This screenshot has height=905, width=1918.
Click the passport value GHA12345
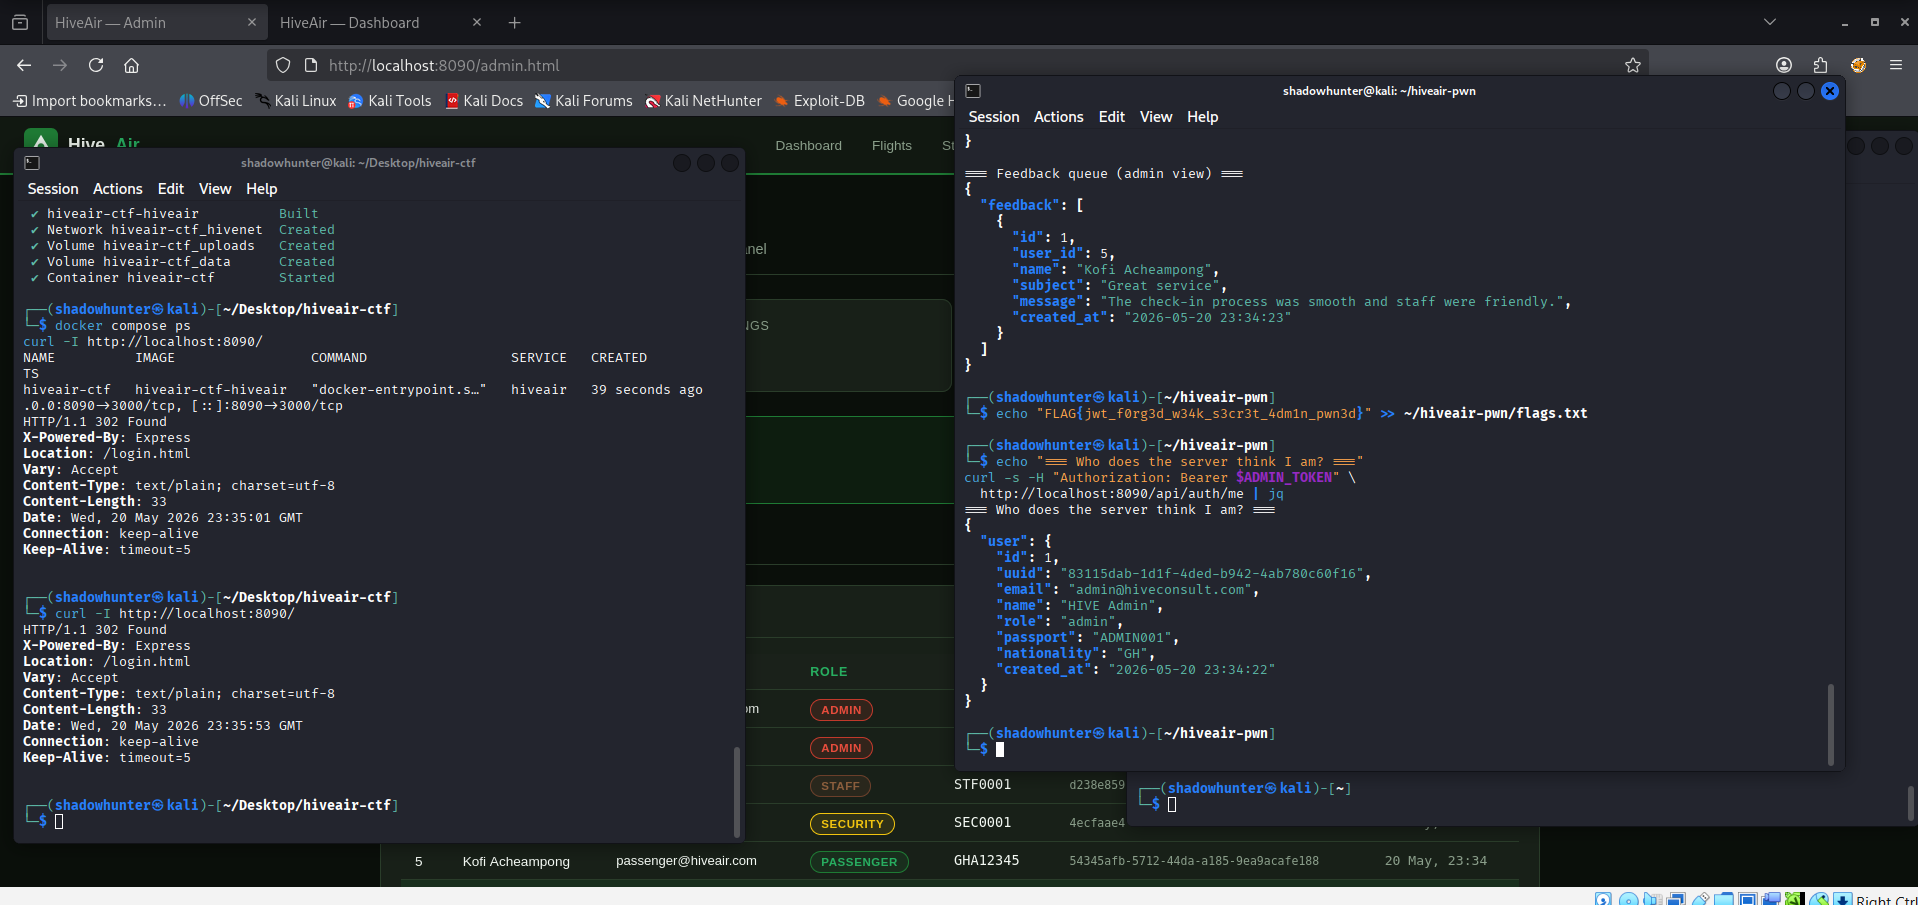pos(986,860)
